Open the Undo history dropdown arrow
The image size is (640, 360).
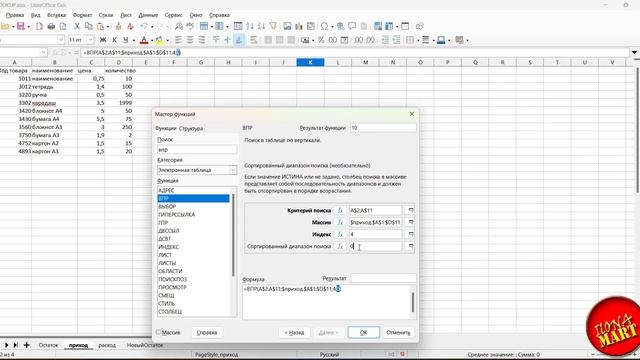(152, 27)
